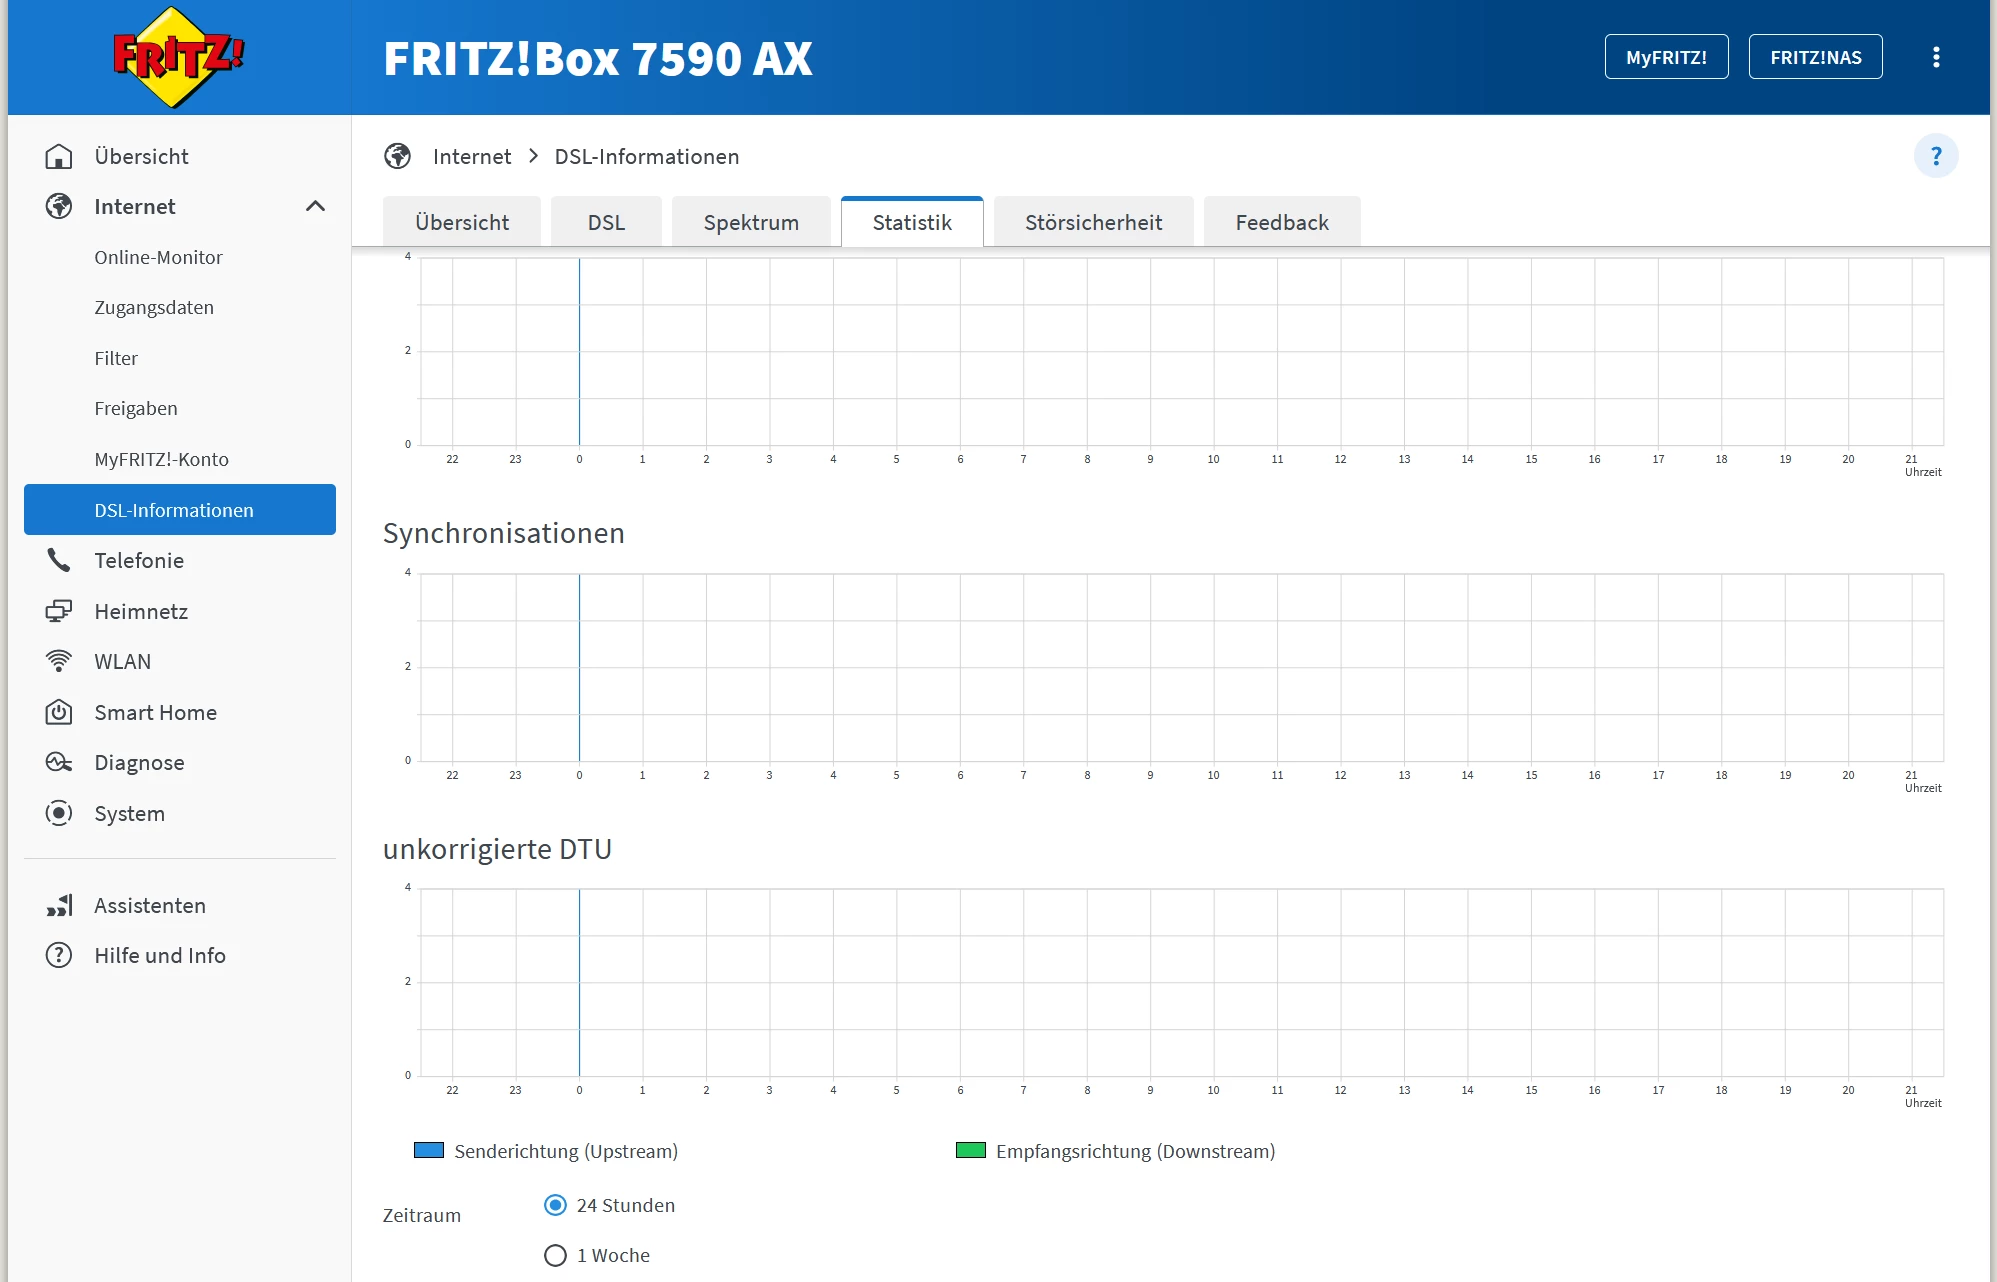Open the blue question mark help icon
Screen dimensions: 1997x1282
tap(1935, 156)
